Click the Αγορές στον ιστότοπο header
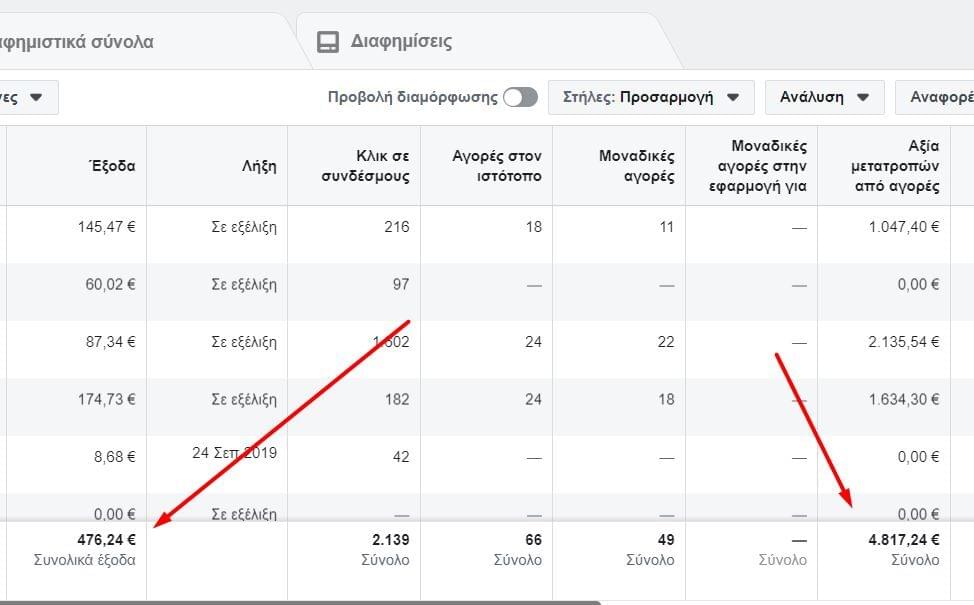Viewport: 974px width, 605px height. [x=497, y=166]
